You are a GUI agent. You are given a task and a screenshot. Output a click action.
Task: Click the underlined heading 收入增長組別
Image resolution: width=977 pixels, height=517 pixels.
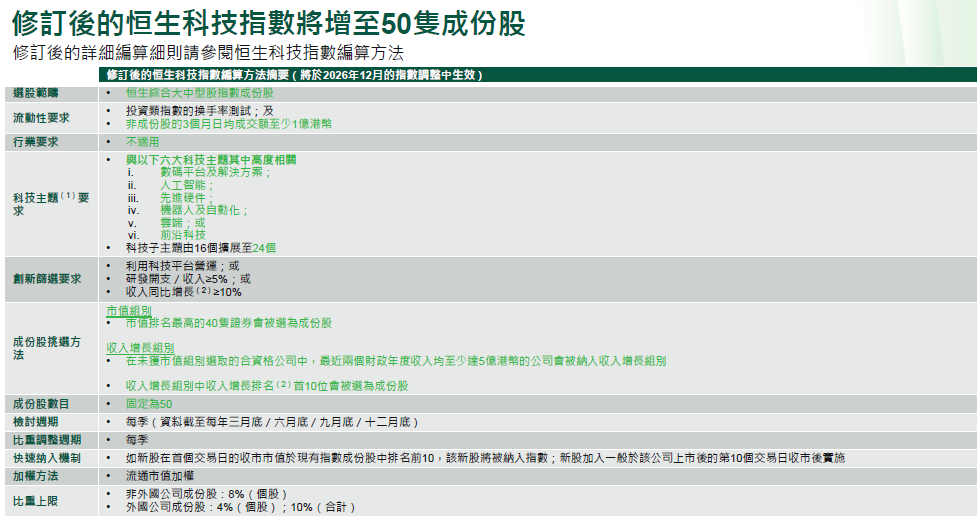140,348
